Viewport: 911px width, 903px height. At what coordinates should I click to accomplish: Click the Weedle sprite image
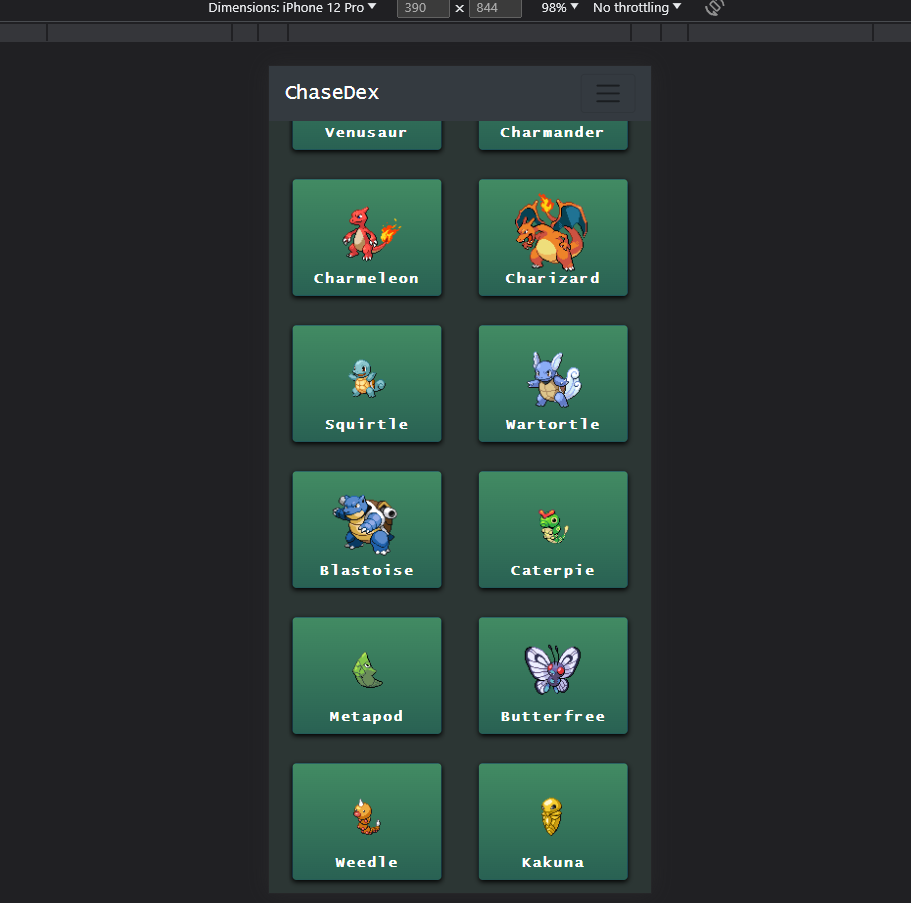(367, 814)
